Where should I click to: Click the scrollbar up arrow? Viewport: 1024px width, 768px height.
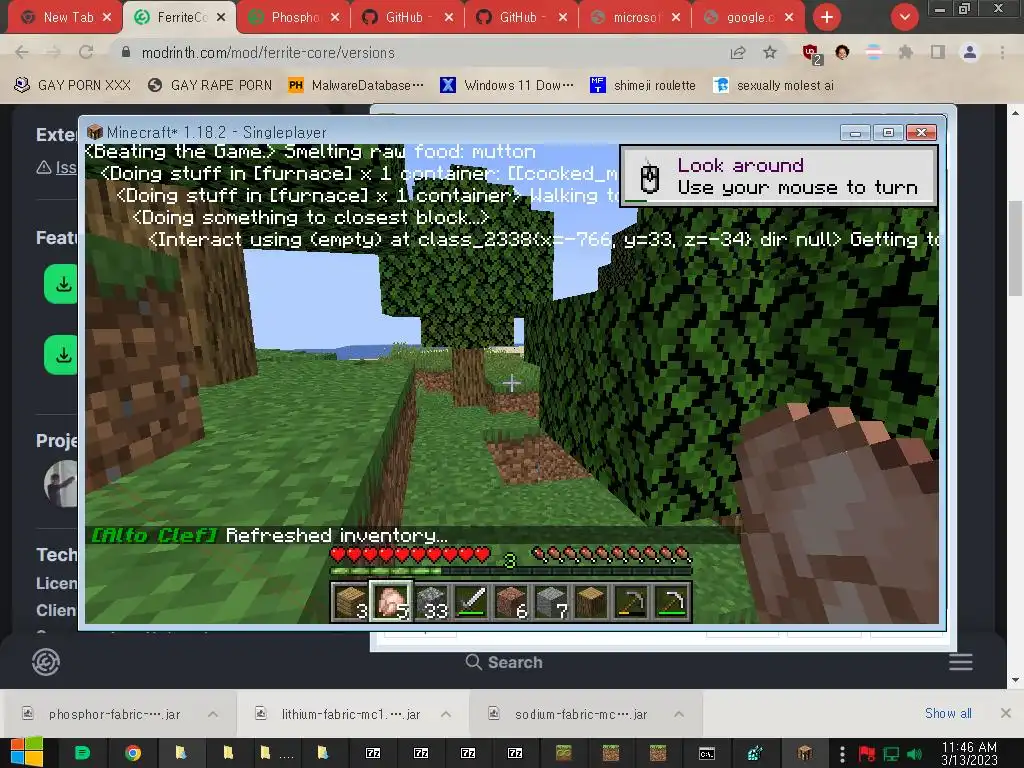point(1015,113)
